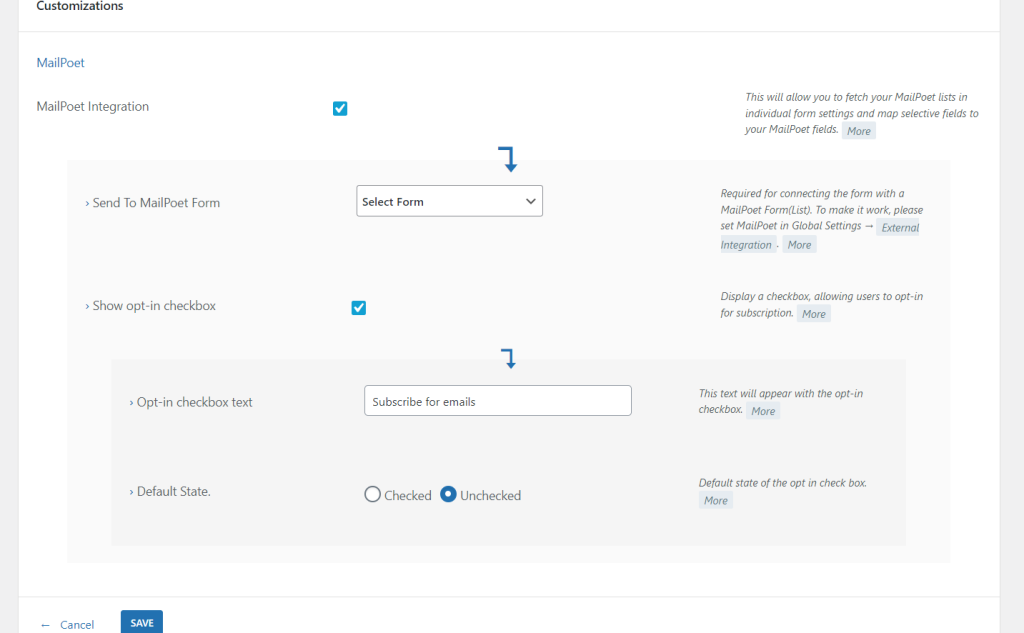Click the Default State label
Image resolution: width=1024 pixels, height=633 pixels.
(172, 491)
